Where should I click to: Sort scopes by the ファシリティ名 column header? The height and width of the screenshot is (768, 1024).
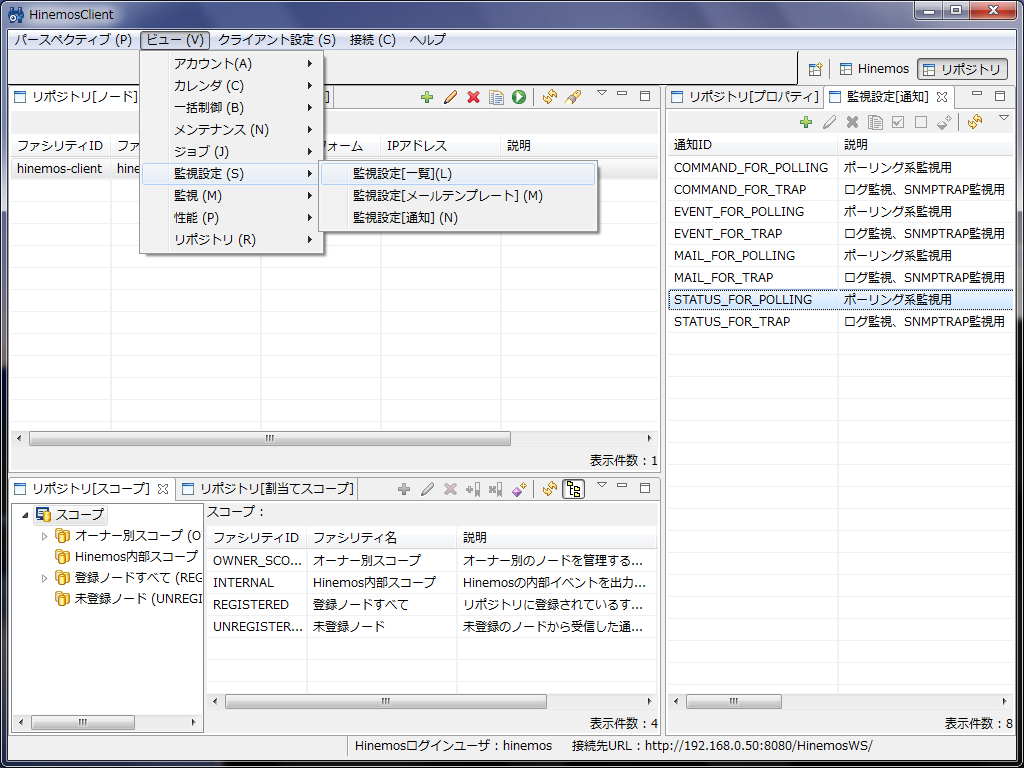tap(382, 538)
